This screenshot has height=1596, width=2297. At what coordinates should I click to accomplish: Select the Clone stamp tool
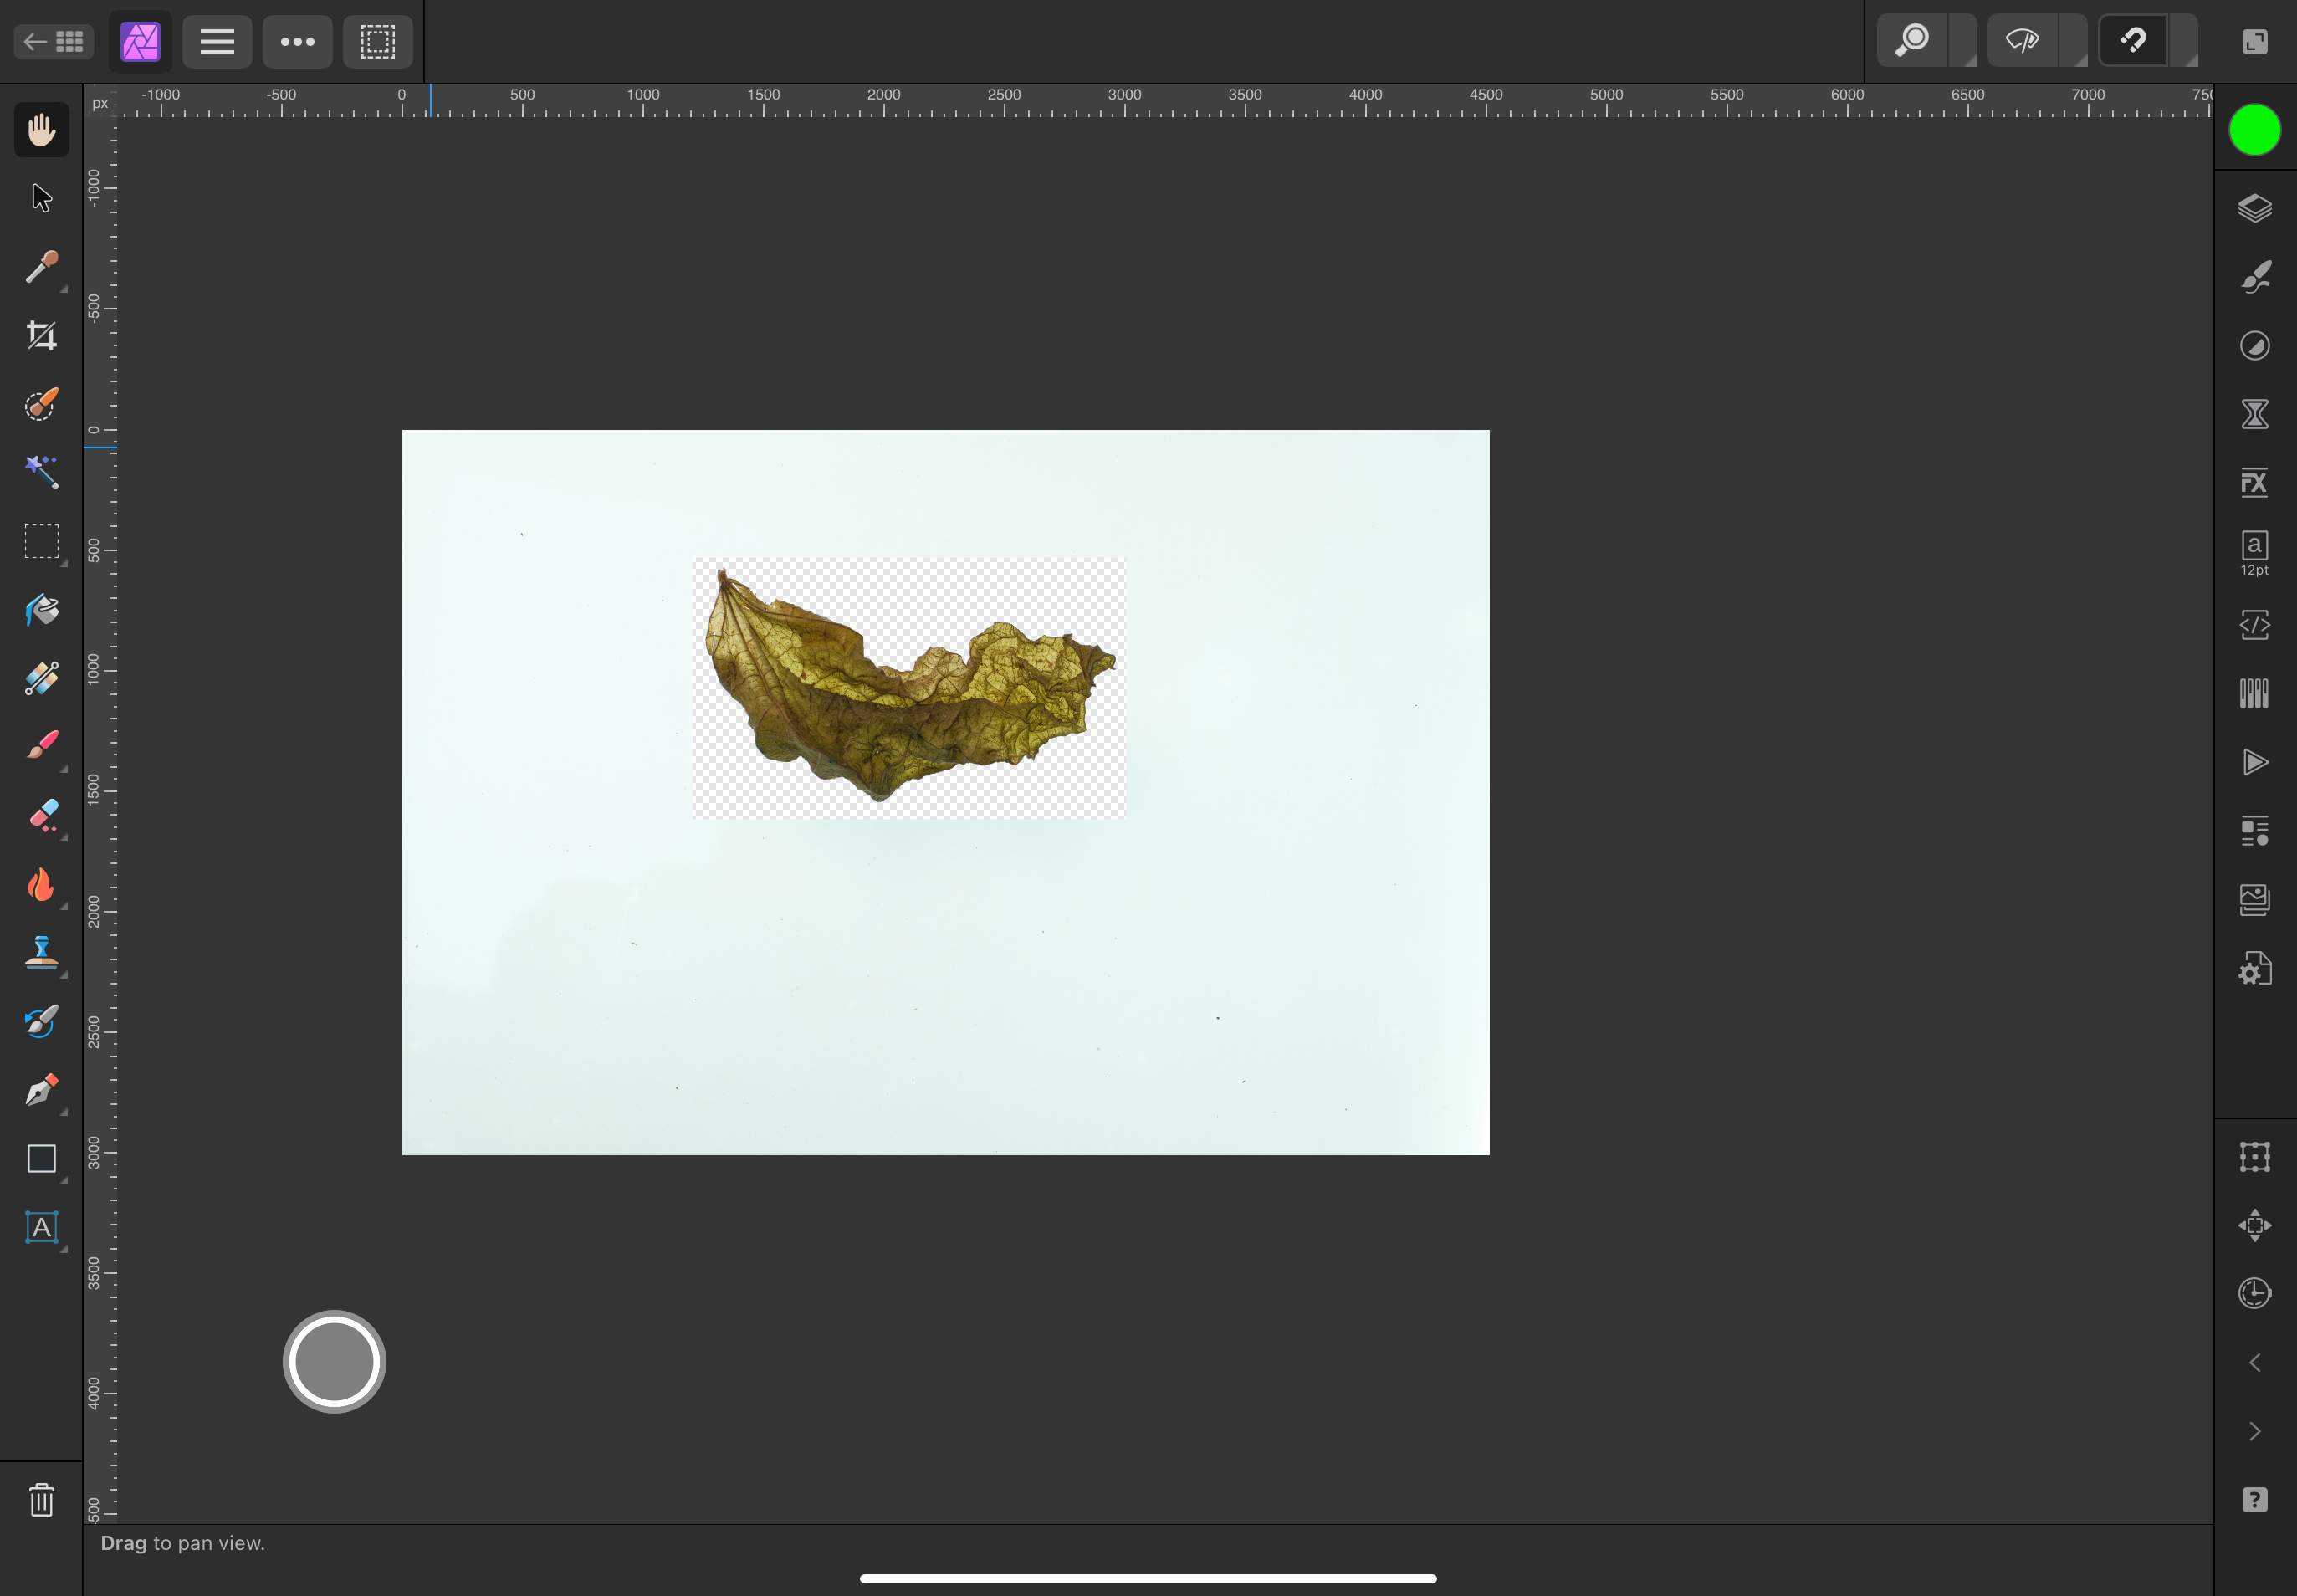pos(41,953)
